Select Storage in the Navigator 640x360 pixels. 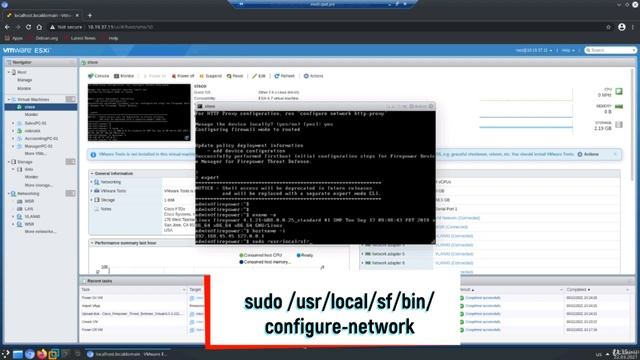pyautogui.click(x=24, y=162)
